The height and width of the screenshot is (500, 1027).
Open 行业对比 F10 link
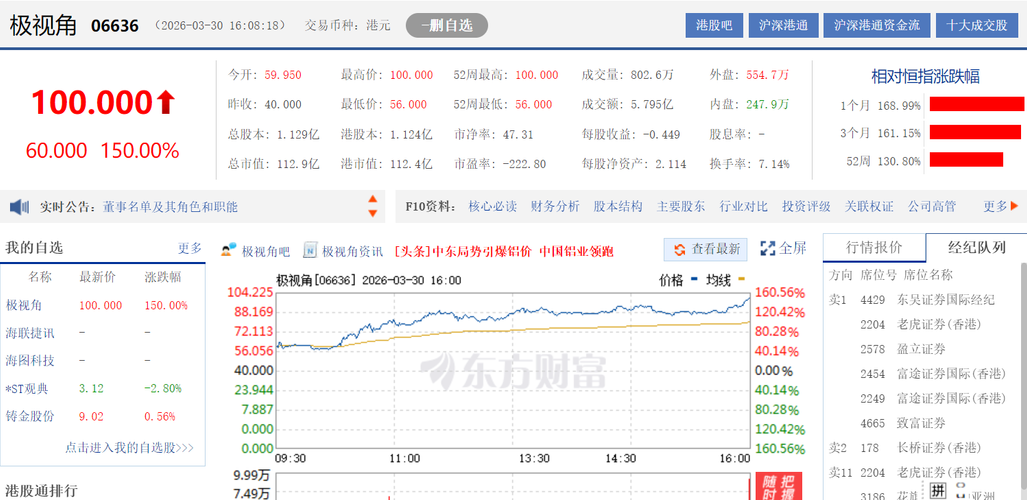click(743, 207)
